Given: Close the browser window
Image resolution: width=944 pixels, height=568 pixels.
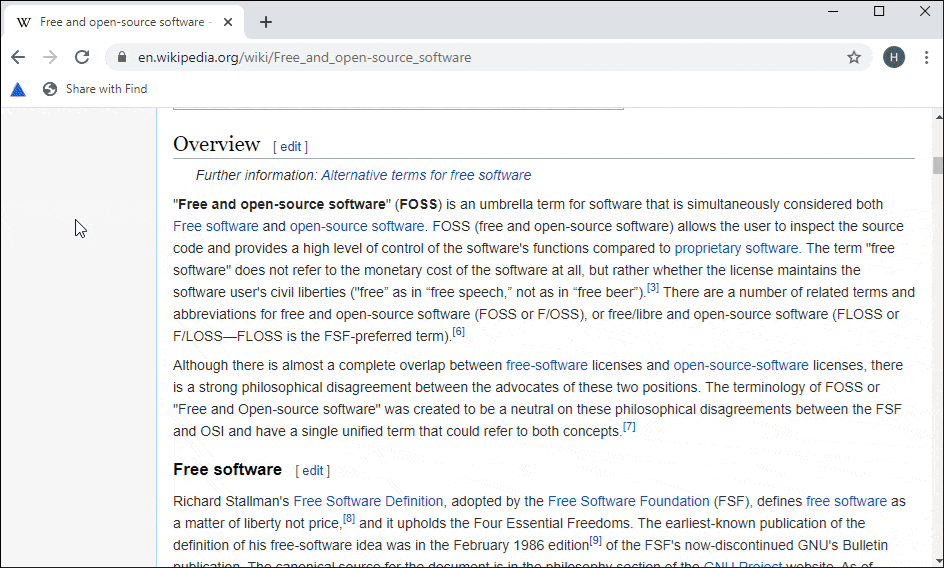Looking at the screenshot, I should (x=925, y=11).
